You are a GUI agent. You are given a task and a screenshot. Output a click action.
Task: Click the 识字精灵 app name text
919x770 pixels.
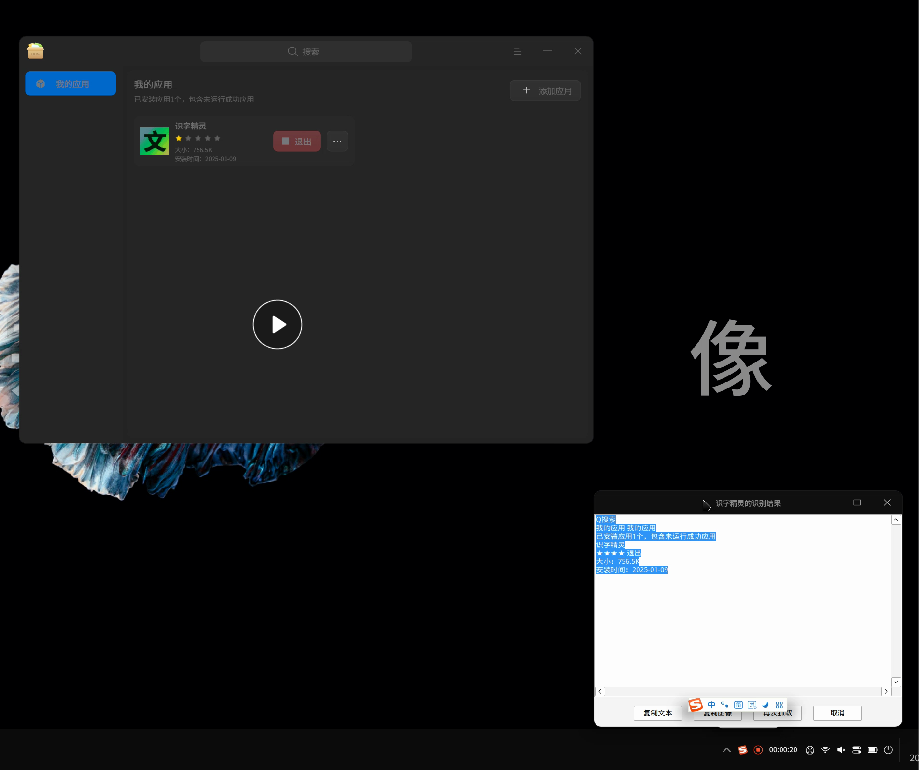click(x=190, y=126)
